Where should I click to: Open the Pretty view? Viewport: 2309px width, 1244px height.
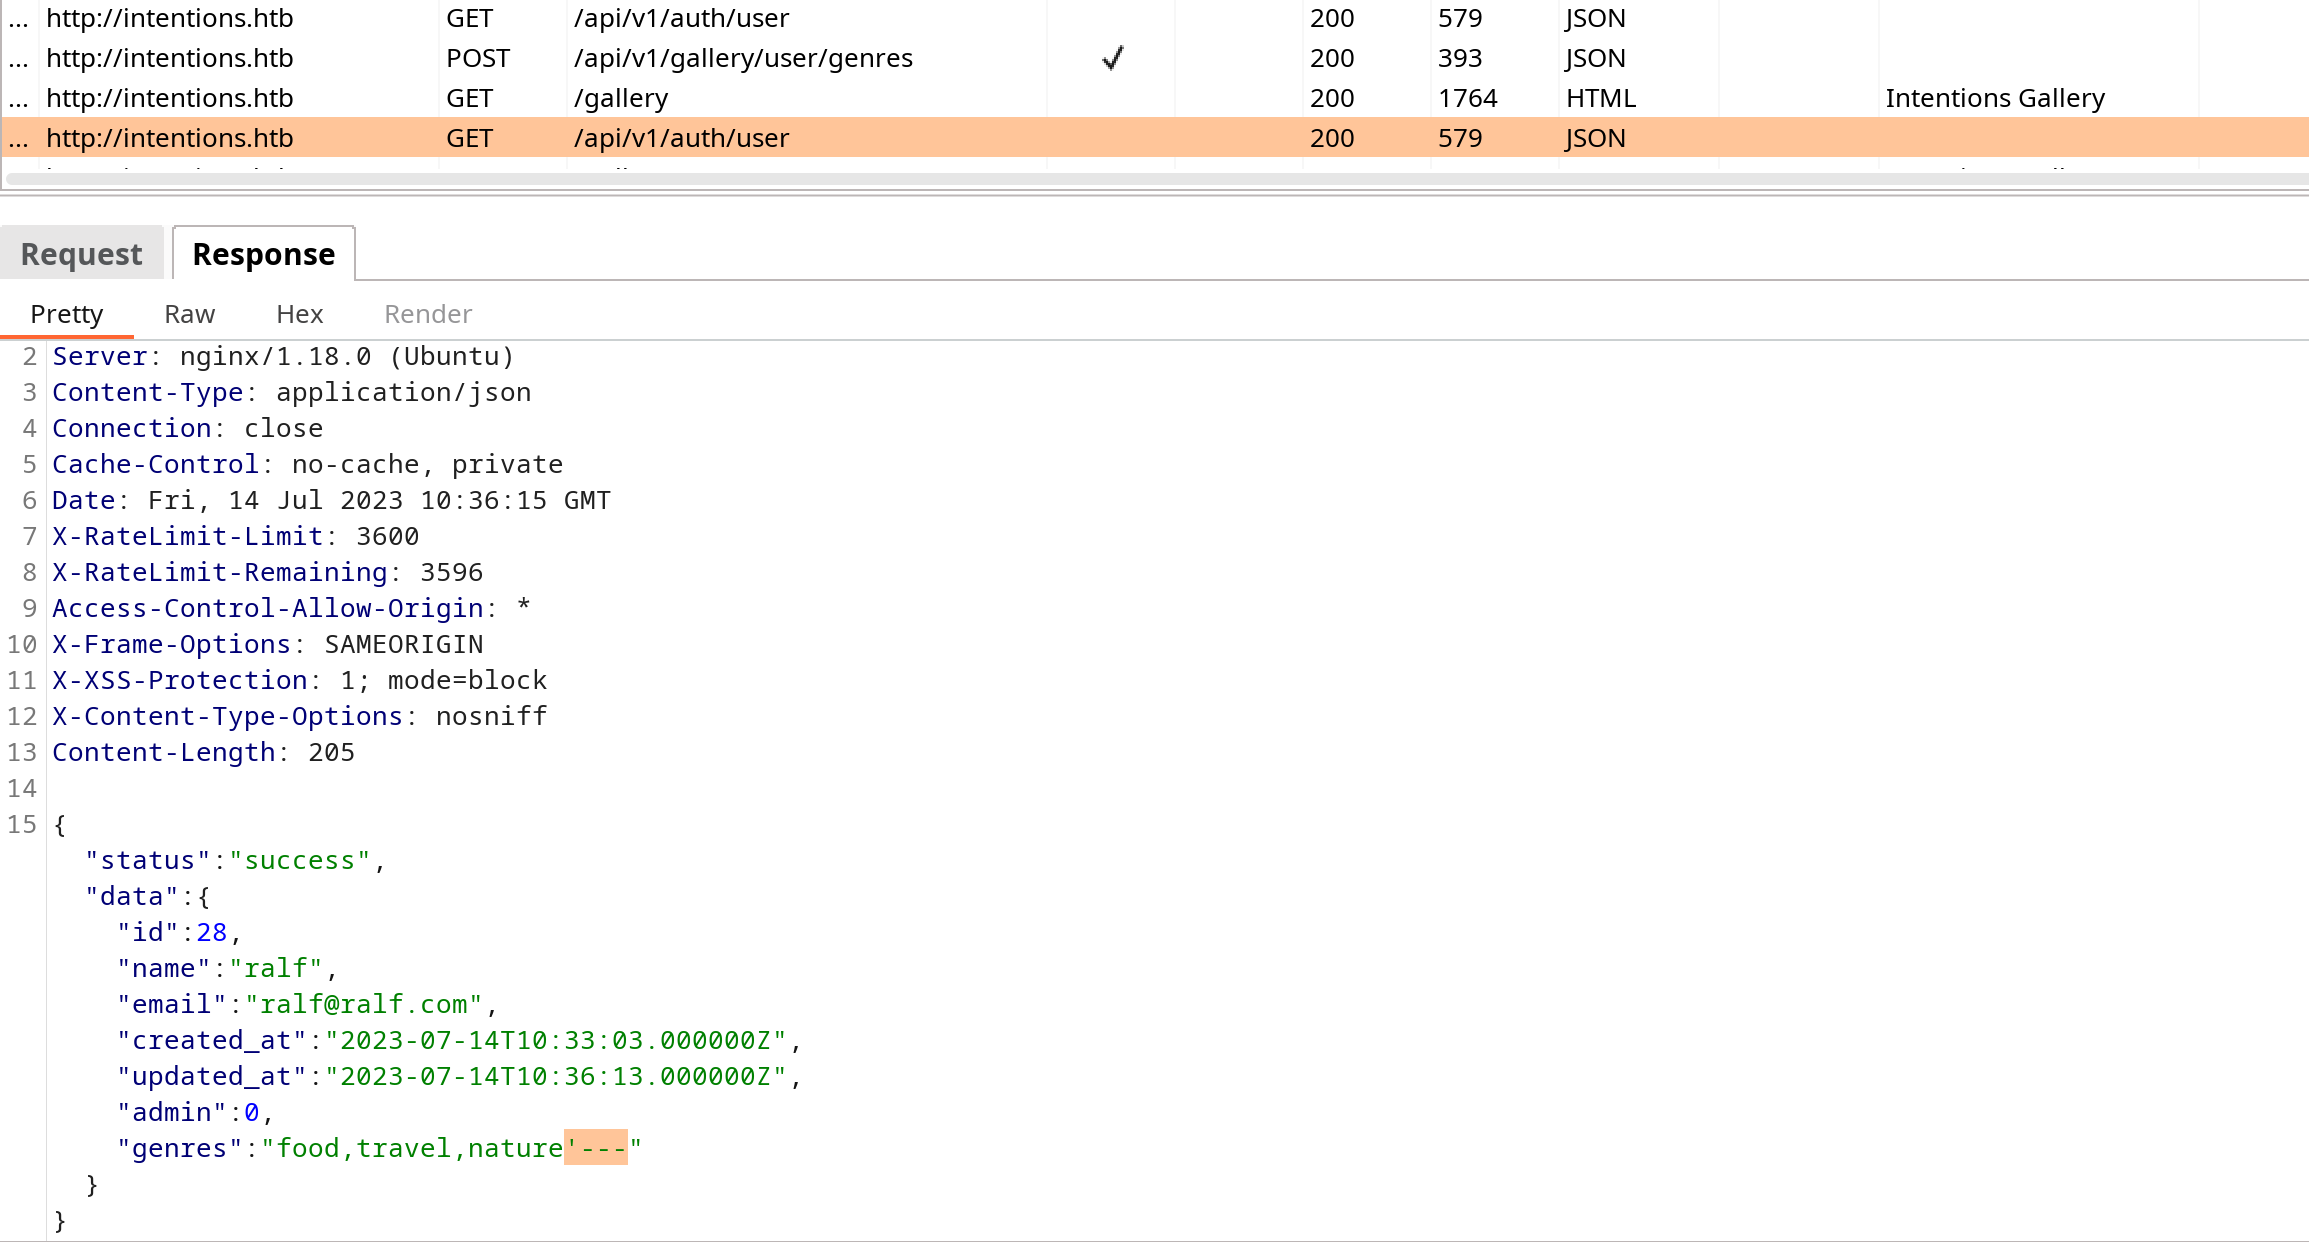[x=66, y=314]
